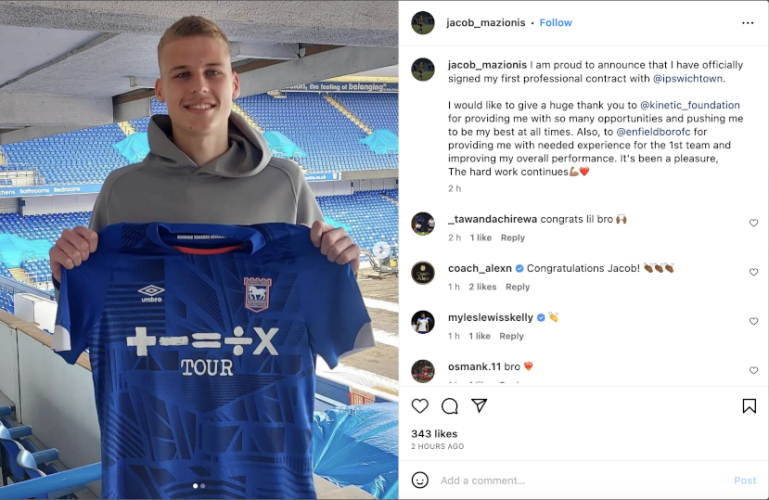This screenshot has width=769, height=500.
Task: Like osmank.11's comment heart
Action: (x=753, y=370)
